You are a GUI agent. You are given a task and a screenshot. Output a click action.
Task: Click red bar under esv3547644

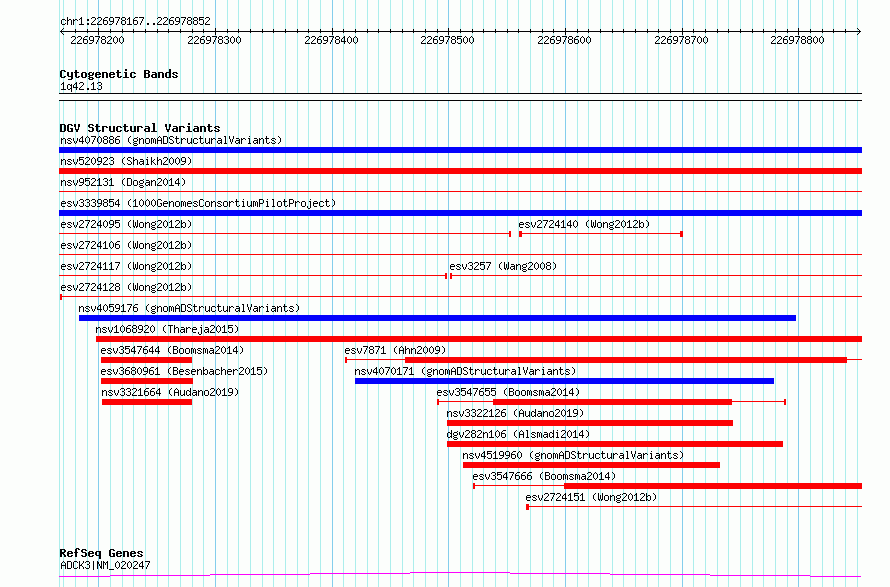coord(146,360)
